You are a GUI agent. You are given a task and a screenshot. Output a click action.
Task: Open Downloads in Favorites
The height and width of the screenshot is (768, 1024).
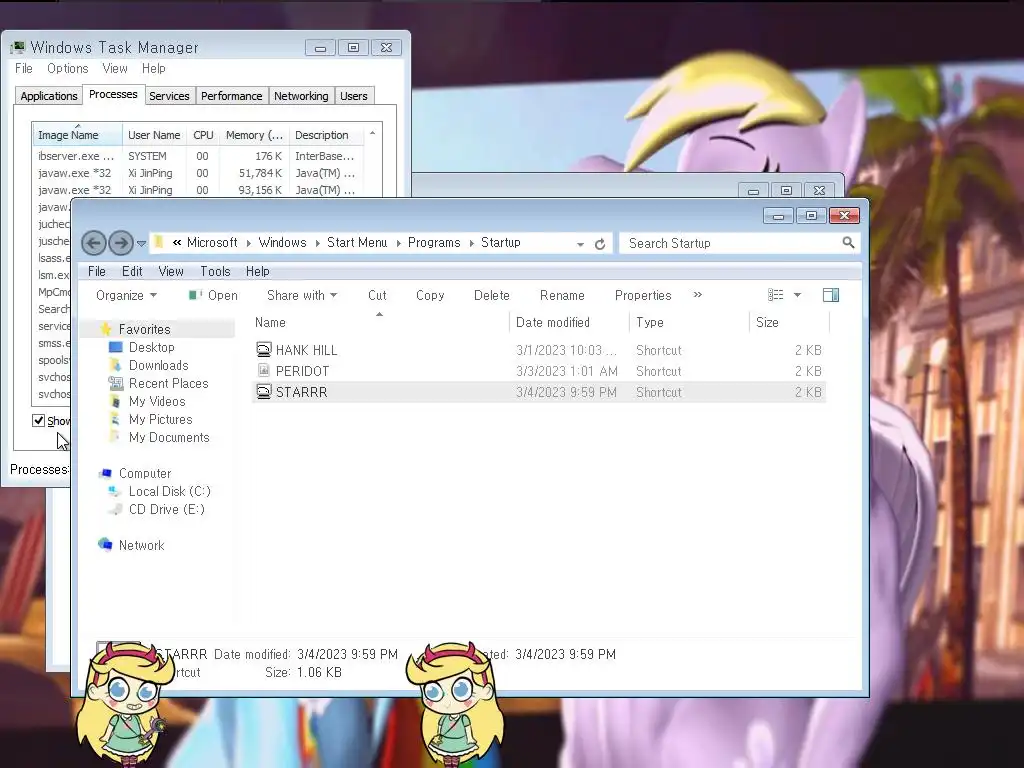(x=158, y=365)
